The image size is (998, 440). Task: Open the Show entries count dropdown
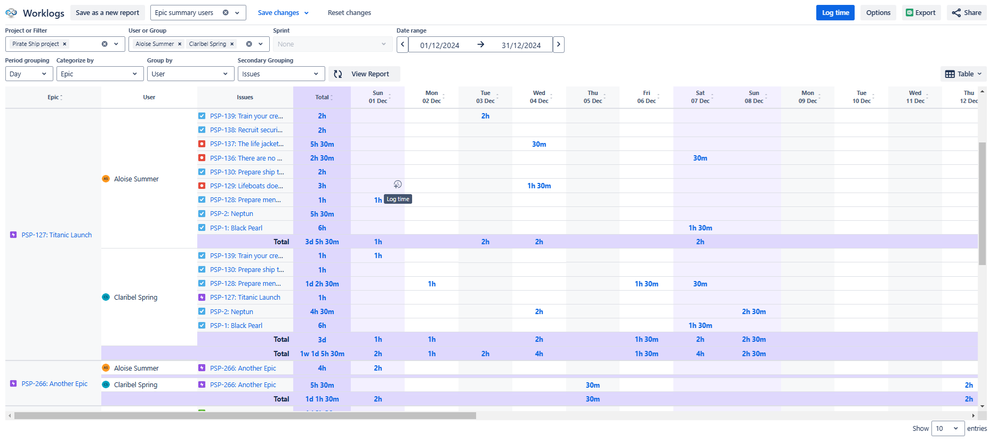tap(948, 429)
